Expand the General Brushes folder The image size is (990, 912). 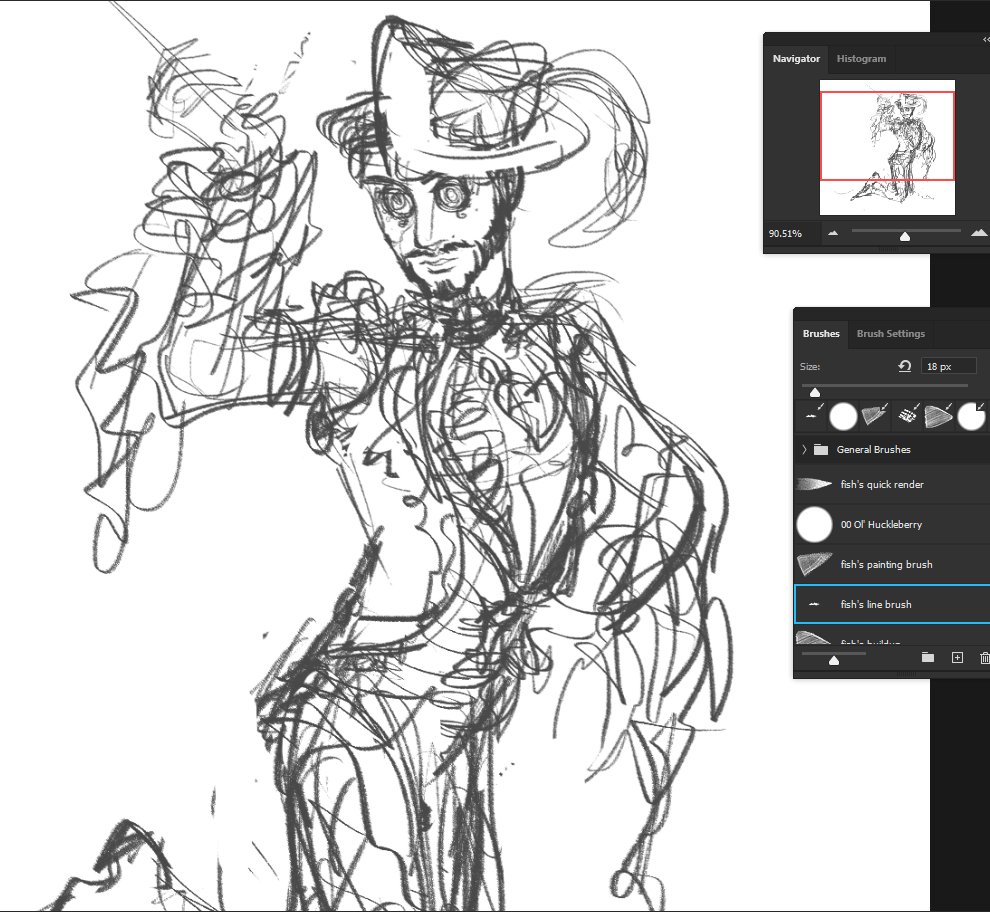tap(804, 450)
